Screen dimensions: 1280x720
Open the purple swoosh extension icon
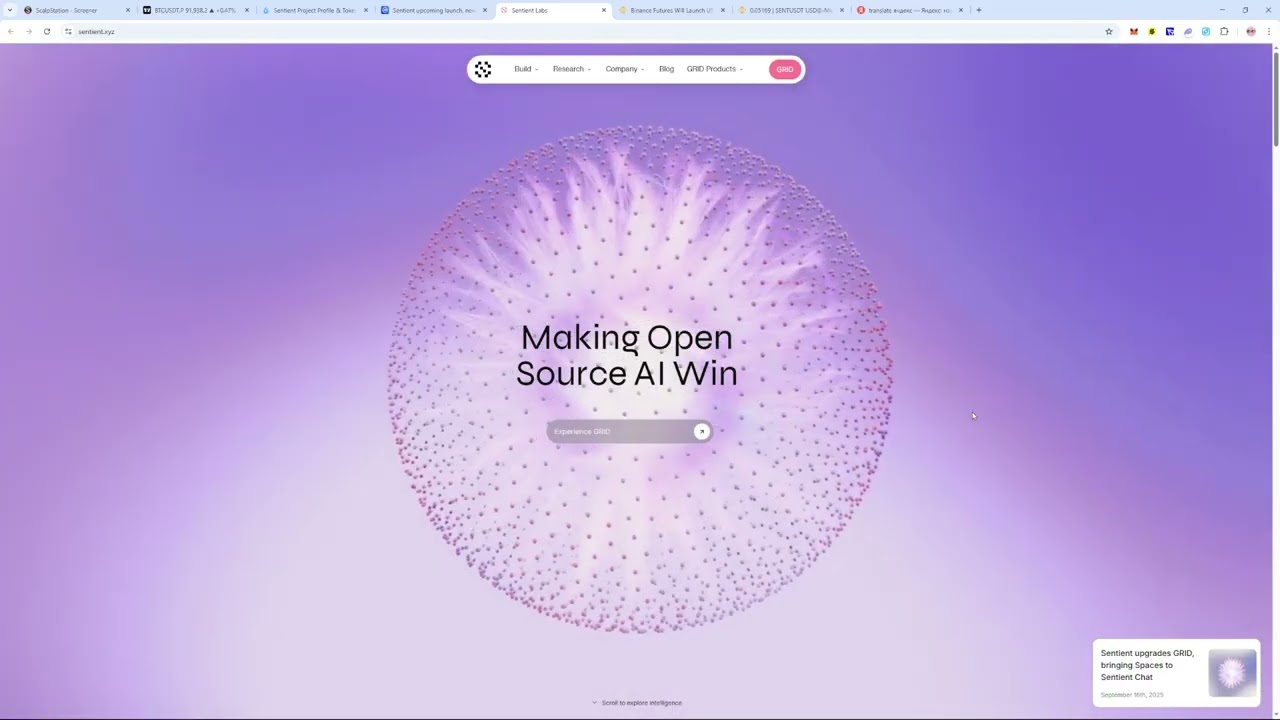click(x=1188, y=31)
